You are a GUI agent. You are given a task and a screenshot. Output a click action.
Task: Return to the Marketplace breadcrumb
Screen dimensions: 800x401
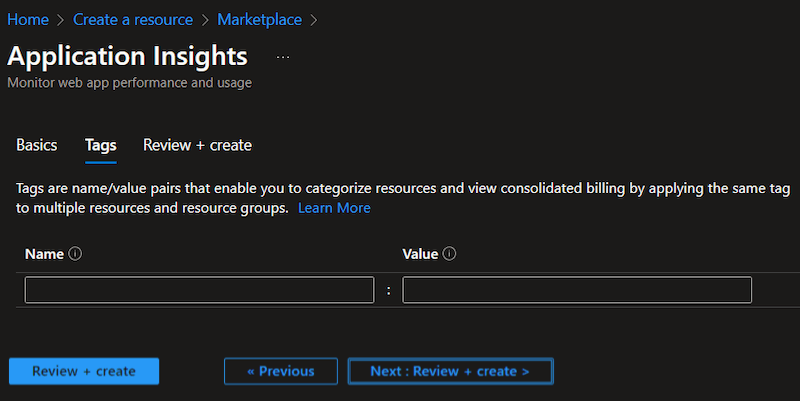tap(259, 19)
